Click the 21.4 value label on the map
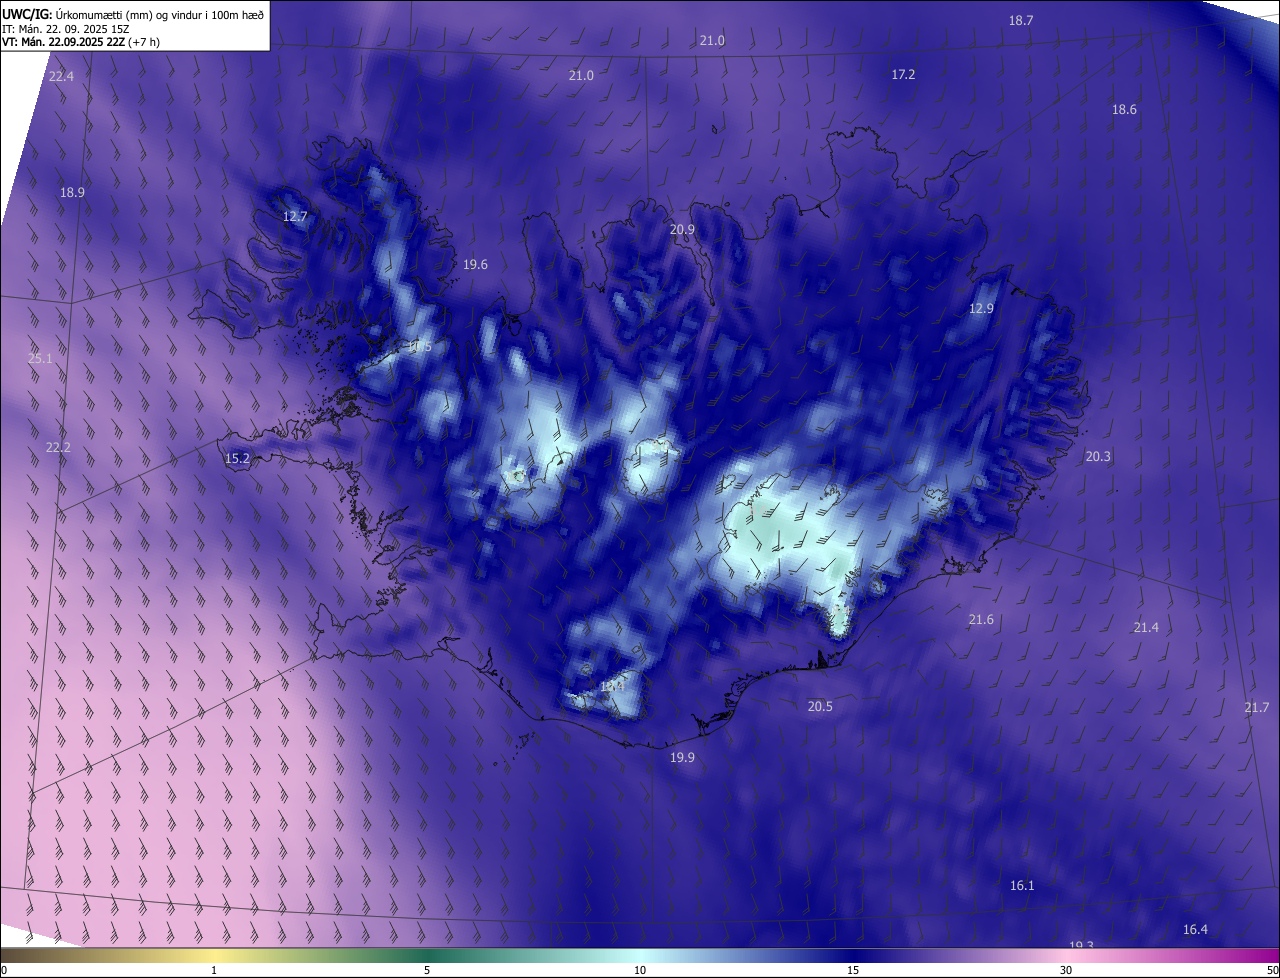The image size is (1280, 978). click(x=1146, y=627)
